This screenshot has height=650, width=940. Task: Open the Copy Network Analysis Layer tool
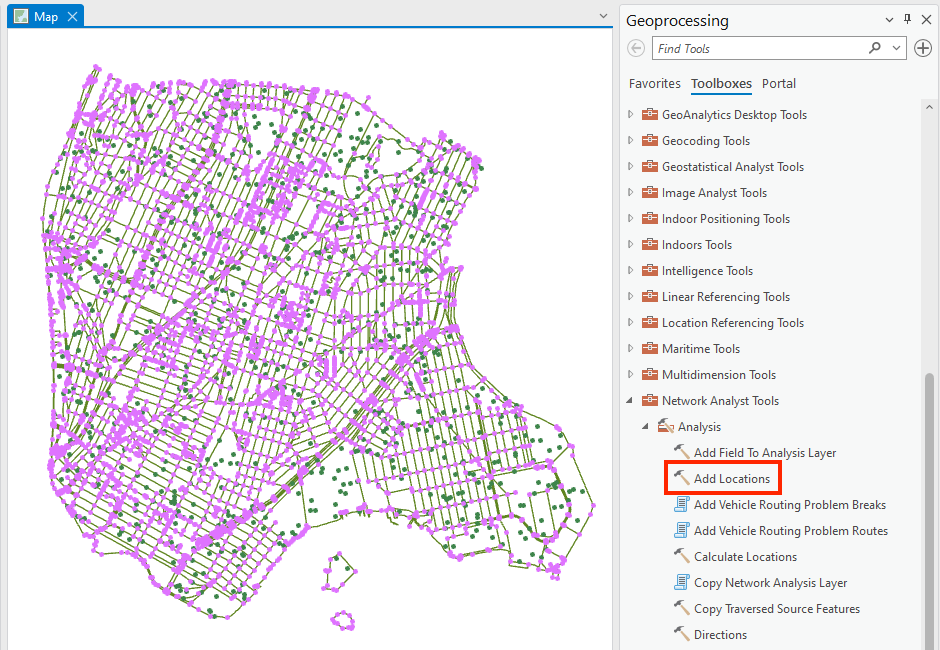coord(770,583)
